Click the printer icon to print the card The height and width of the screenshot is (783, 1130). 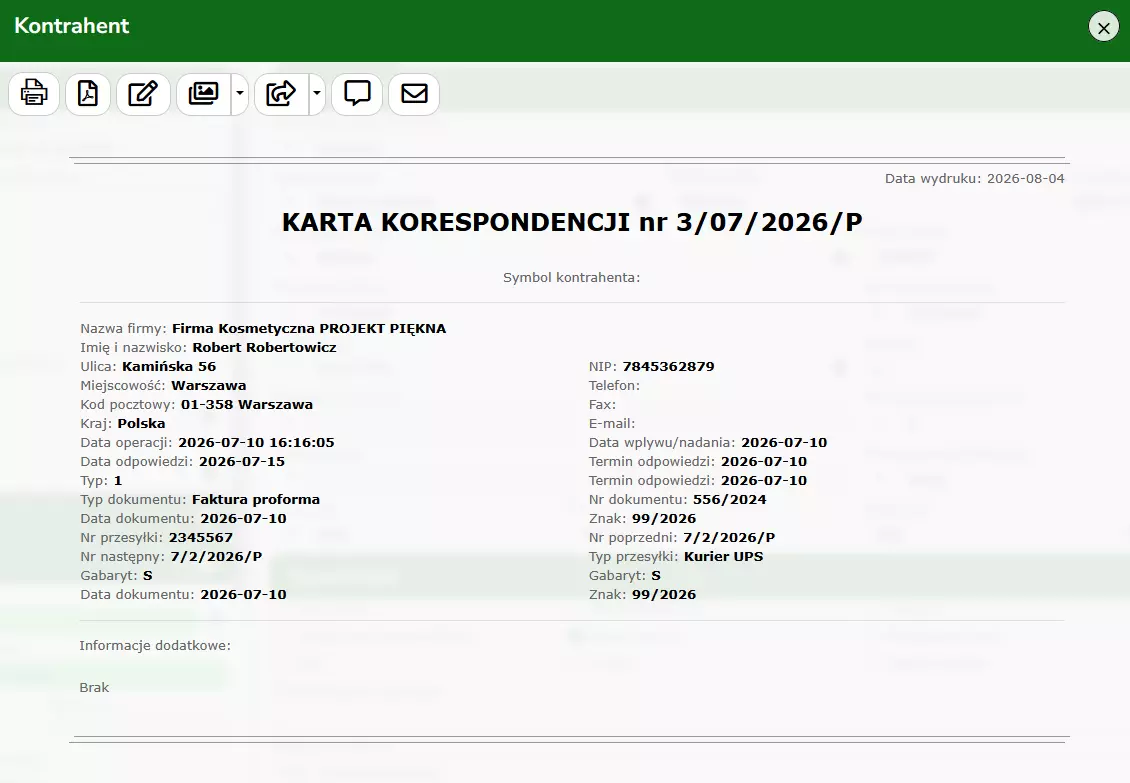[34, 94]
